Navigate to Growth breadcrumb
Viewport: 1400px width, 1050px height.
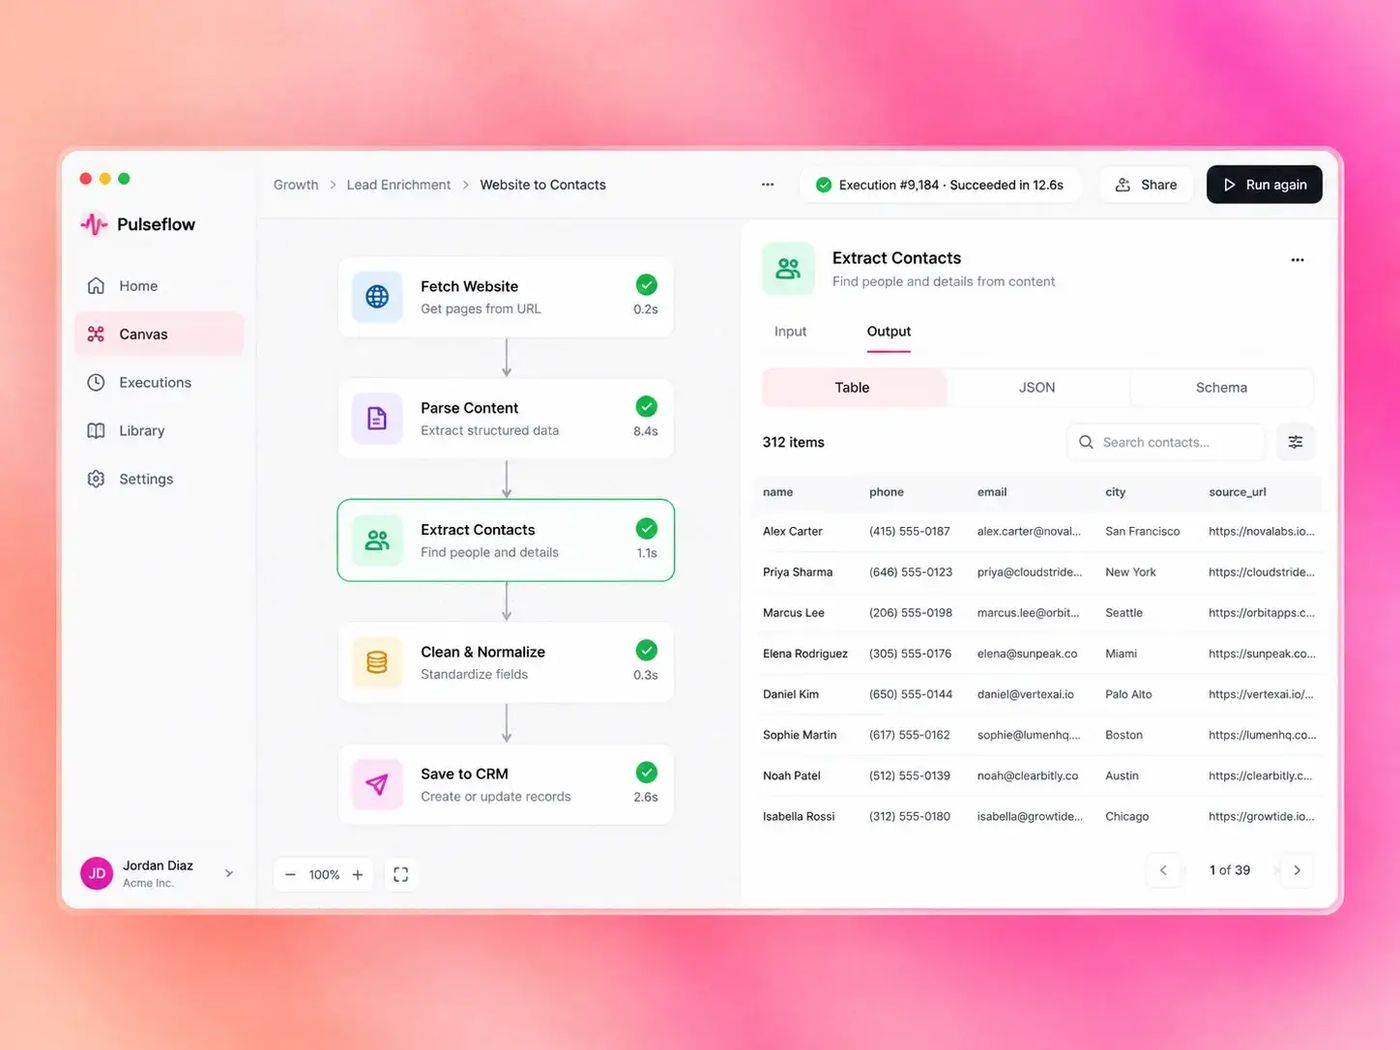click(296, 185)
